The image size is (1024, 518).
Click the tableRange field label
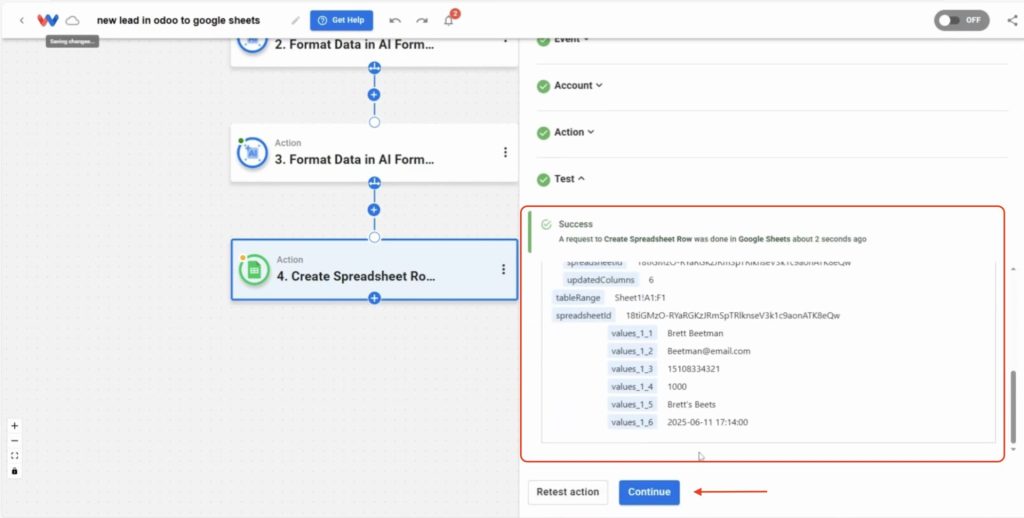pos(577,297)
